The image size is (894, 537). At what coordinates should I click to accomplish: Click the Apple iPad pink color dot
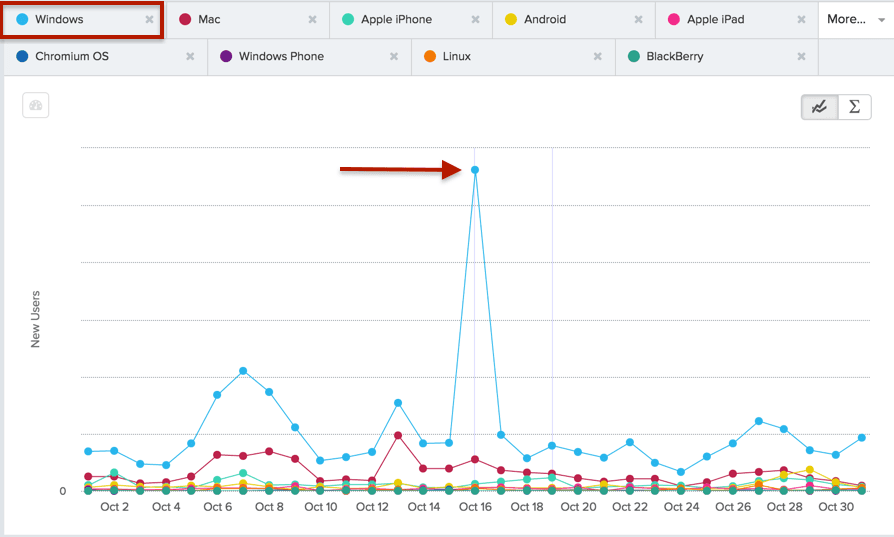tap(674, 19)
